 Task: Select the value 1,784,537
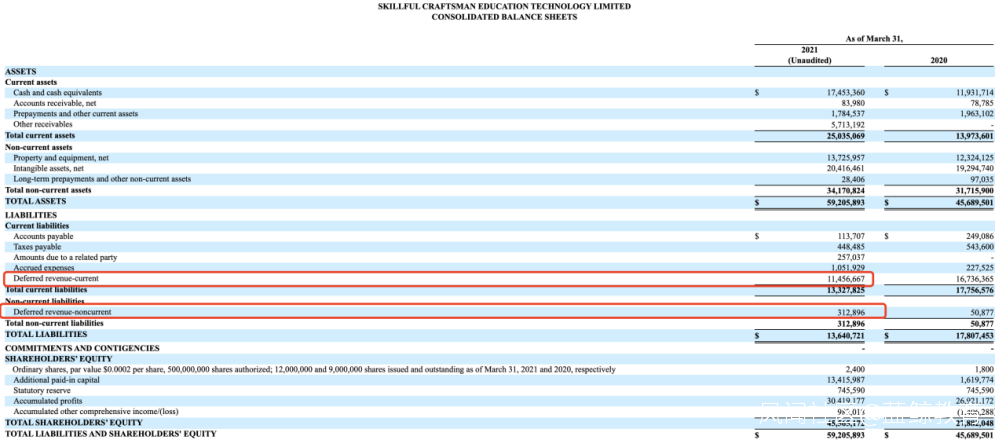click(847, 114)
